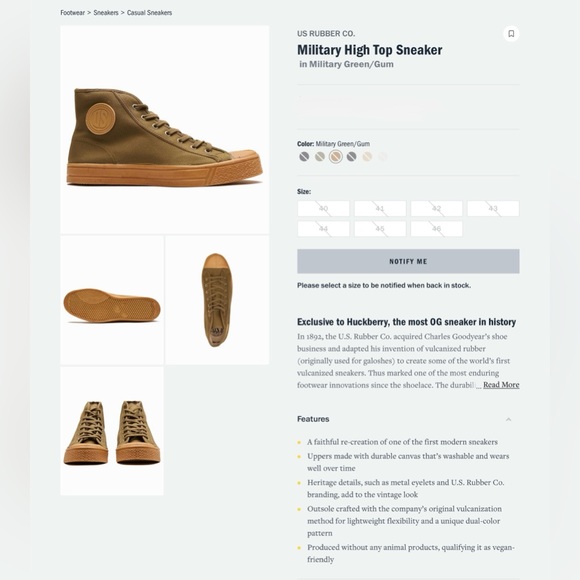Screen dimensions: 580x580
Task: Pick the fourth dark color swatch
Action: click(x=351, y=157)
